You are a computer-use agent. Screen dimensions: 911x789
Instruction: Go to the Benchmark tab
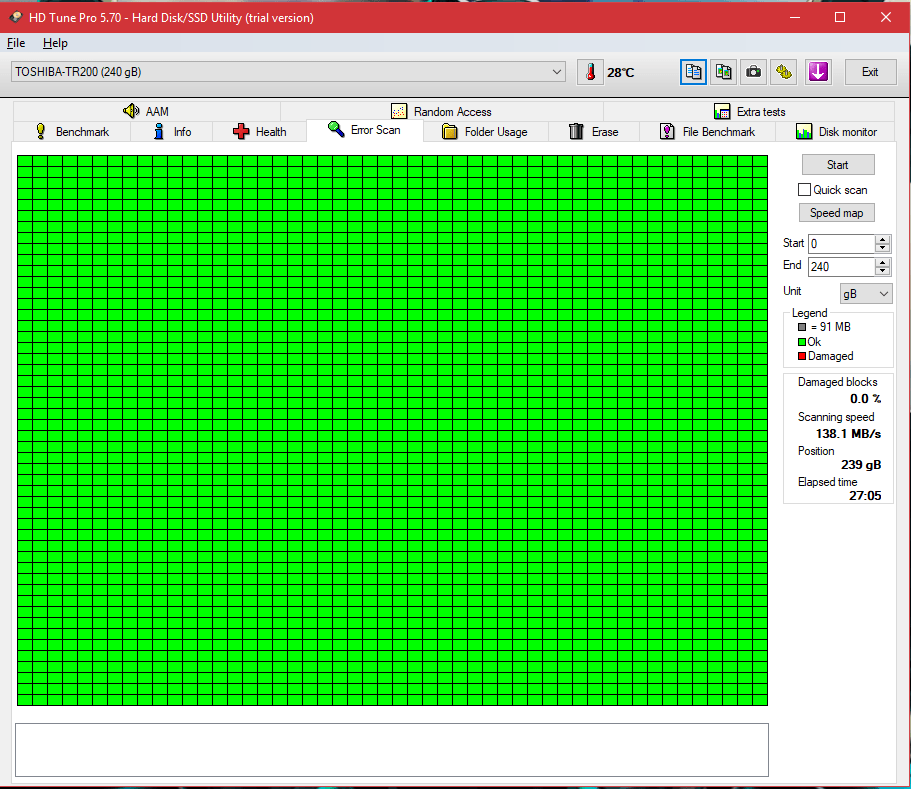(72, 132)
